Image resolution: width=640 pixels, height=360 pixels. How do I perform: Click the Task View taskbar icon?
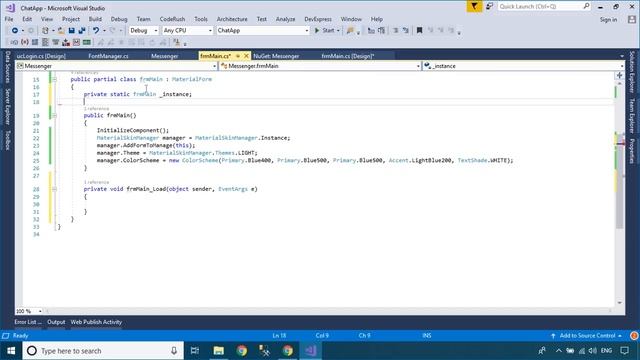(195, 351)
